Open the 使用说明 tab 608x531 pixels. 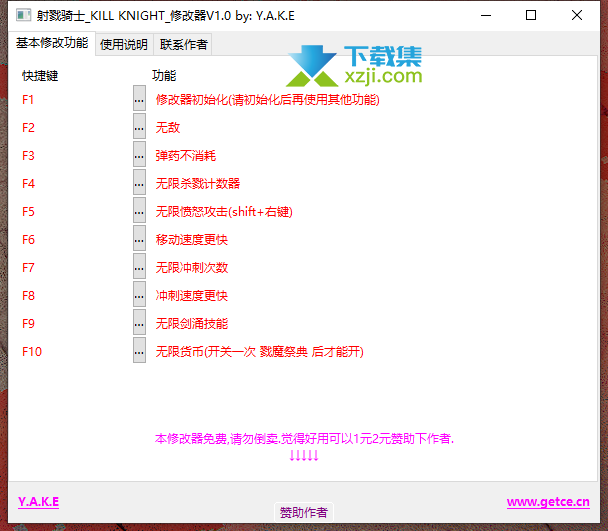pos(124,45)
